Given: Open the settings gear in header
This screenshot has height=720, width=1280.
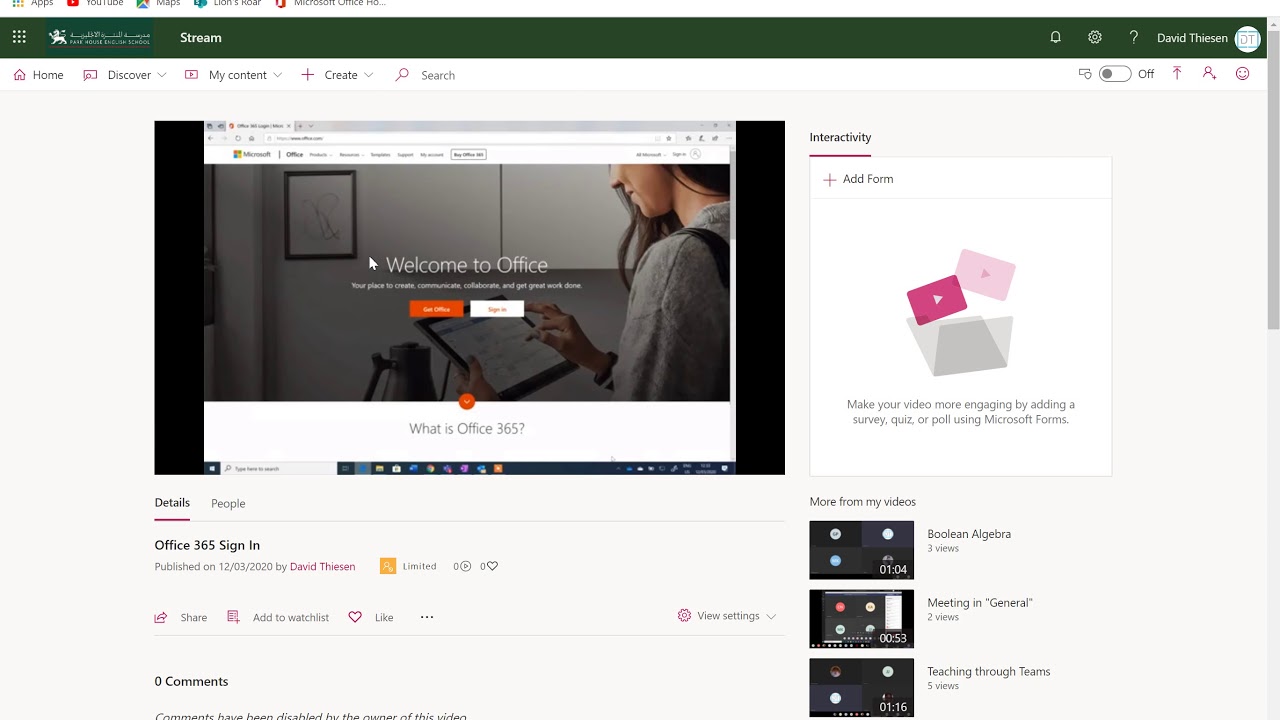Looking at the screenshot, I should pyautogui.click(x=1095, y=37).
